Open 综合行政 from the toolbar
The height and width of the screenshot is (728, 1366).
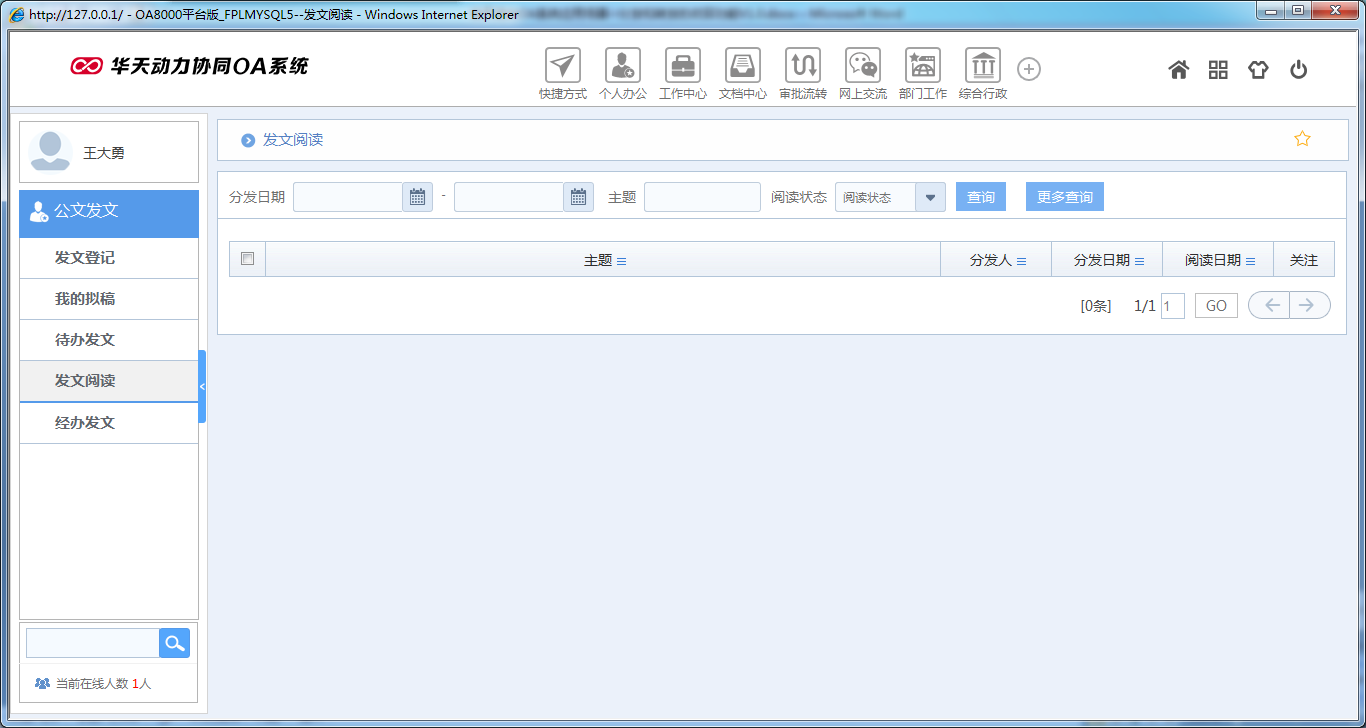pos(982,67)
